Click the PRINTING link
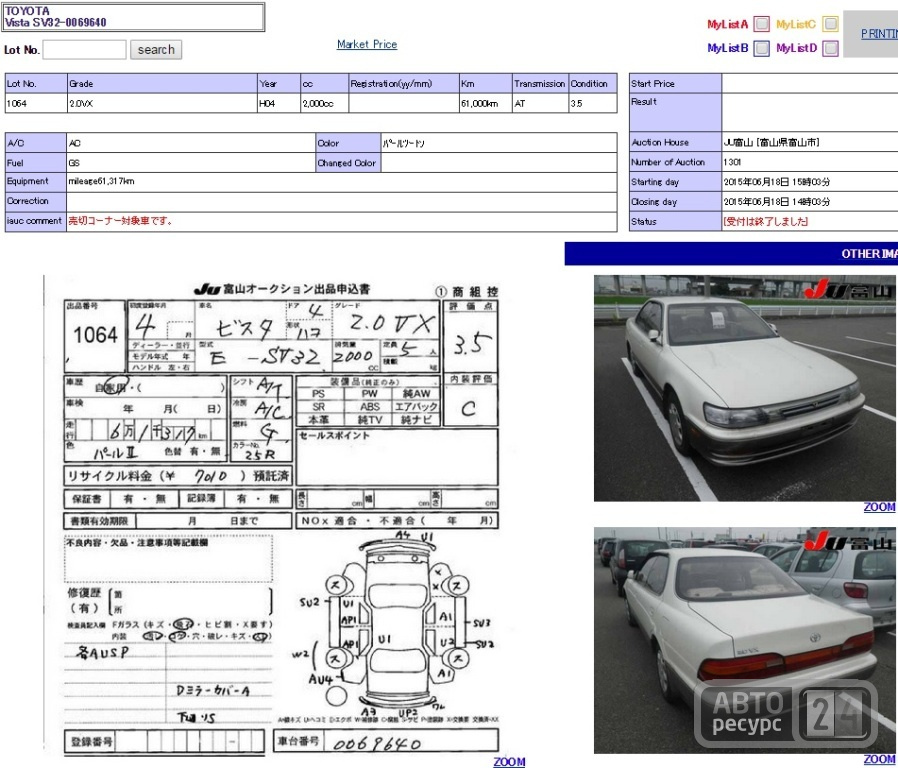The height and width of the screenshot is (768, 898). tap(879, 34)
